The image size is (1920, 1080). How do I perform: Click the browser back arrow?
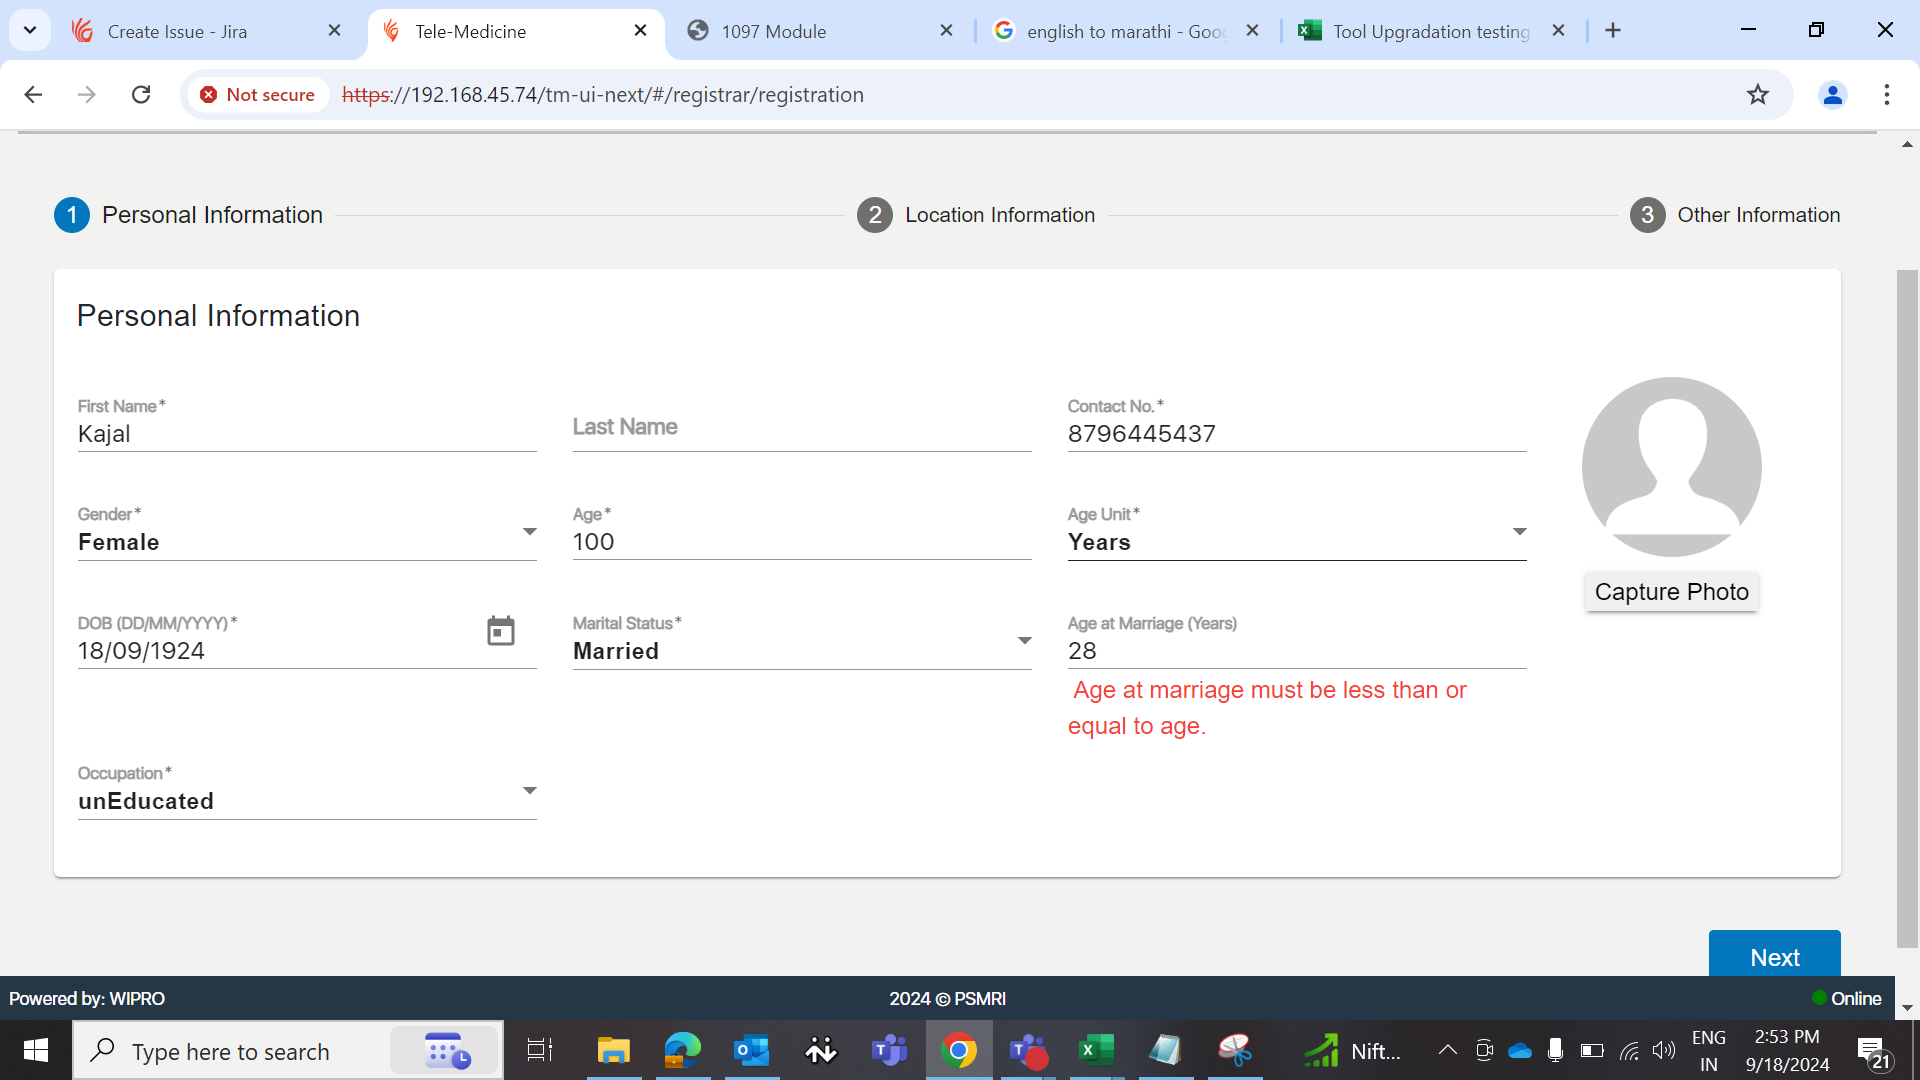click(33, 94)
